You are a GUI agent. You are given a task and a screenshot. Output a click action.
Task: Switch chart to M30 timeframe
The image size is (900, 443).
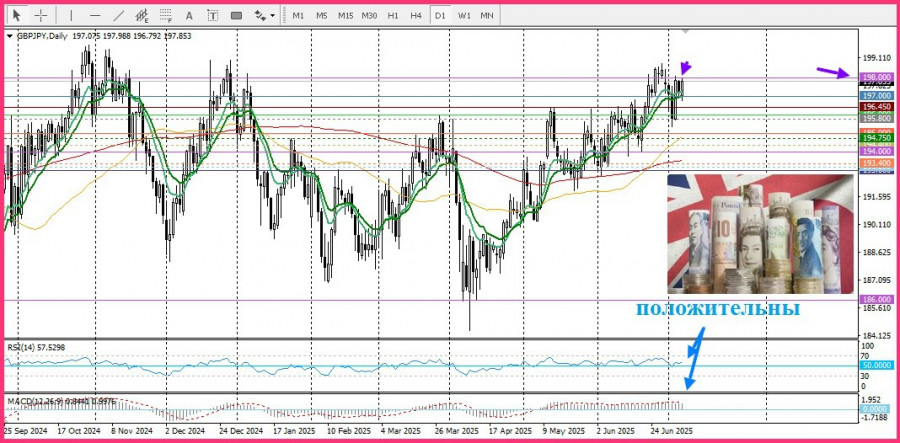[369, 15]
